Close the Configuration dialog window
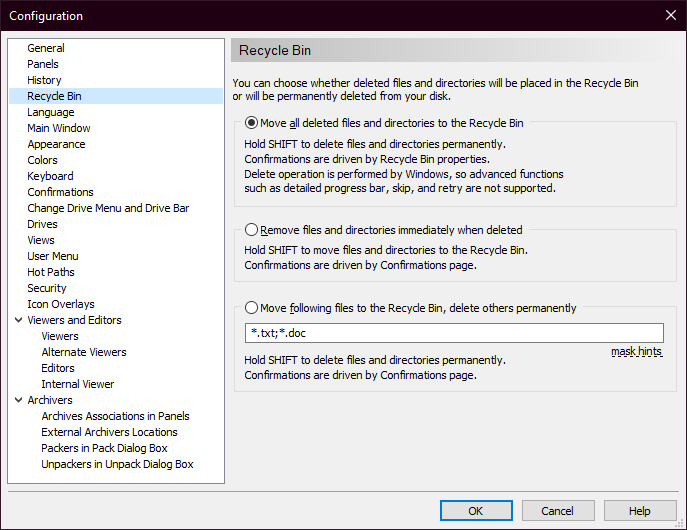 tap(670, 15)
